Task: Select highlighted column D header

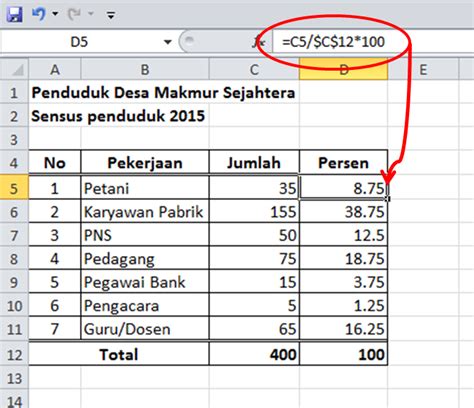Action: pos(343,70)
